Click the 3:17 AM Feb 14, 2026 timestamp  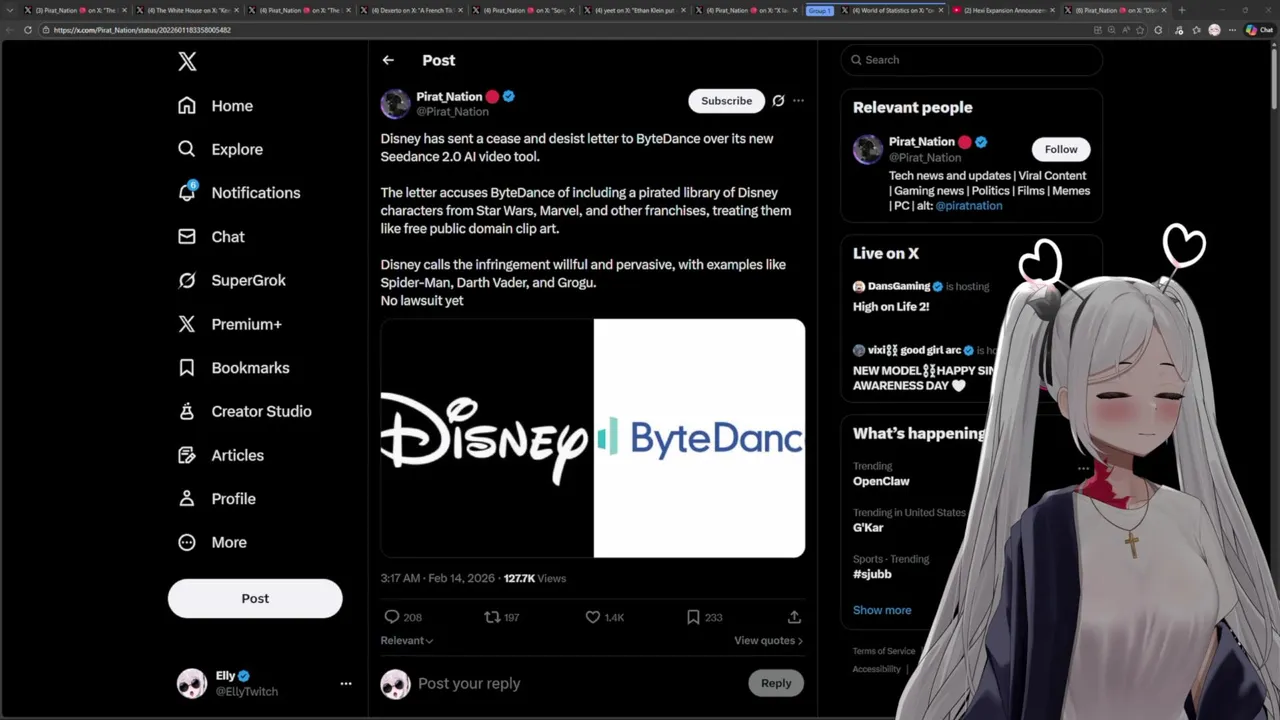click(x=437, y=578)
